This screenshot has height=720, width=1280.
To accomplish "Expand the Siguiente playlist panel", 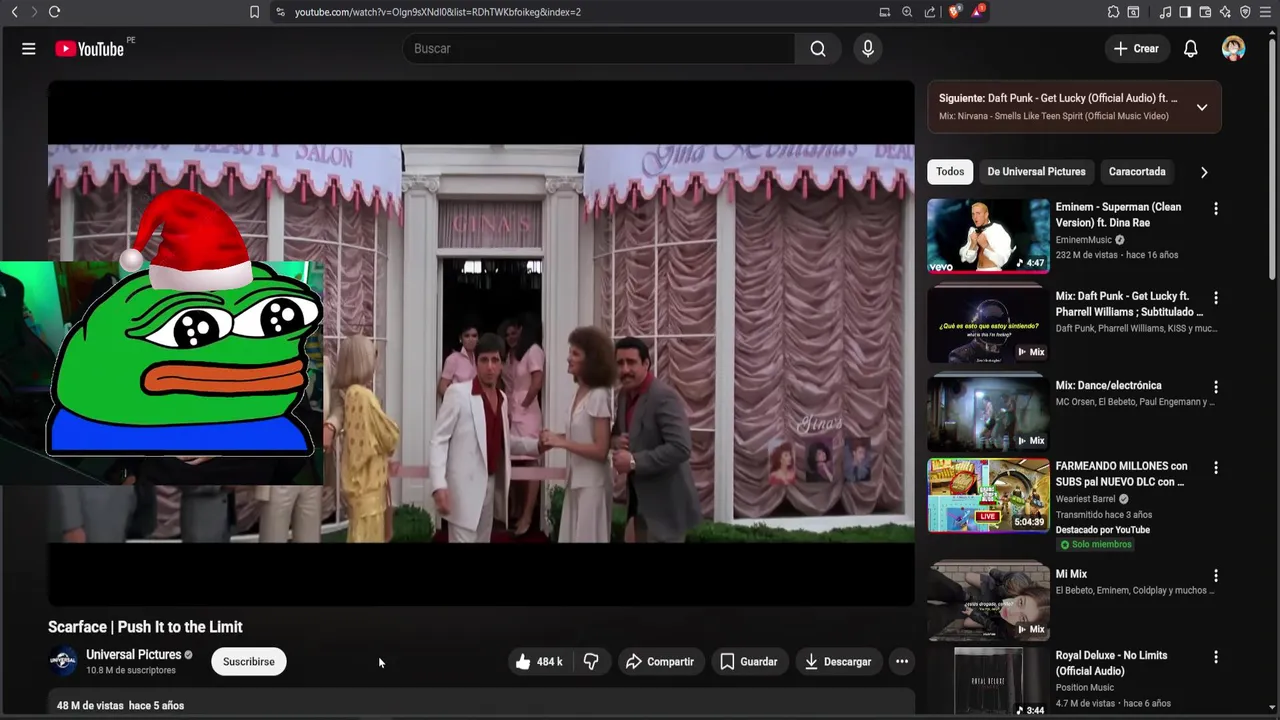I will (x=1202, y=107).
